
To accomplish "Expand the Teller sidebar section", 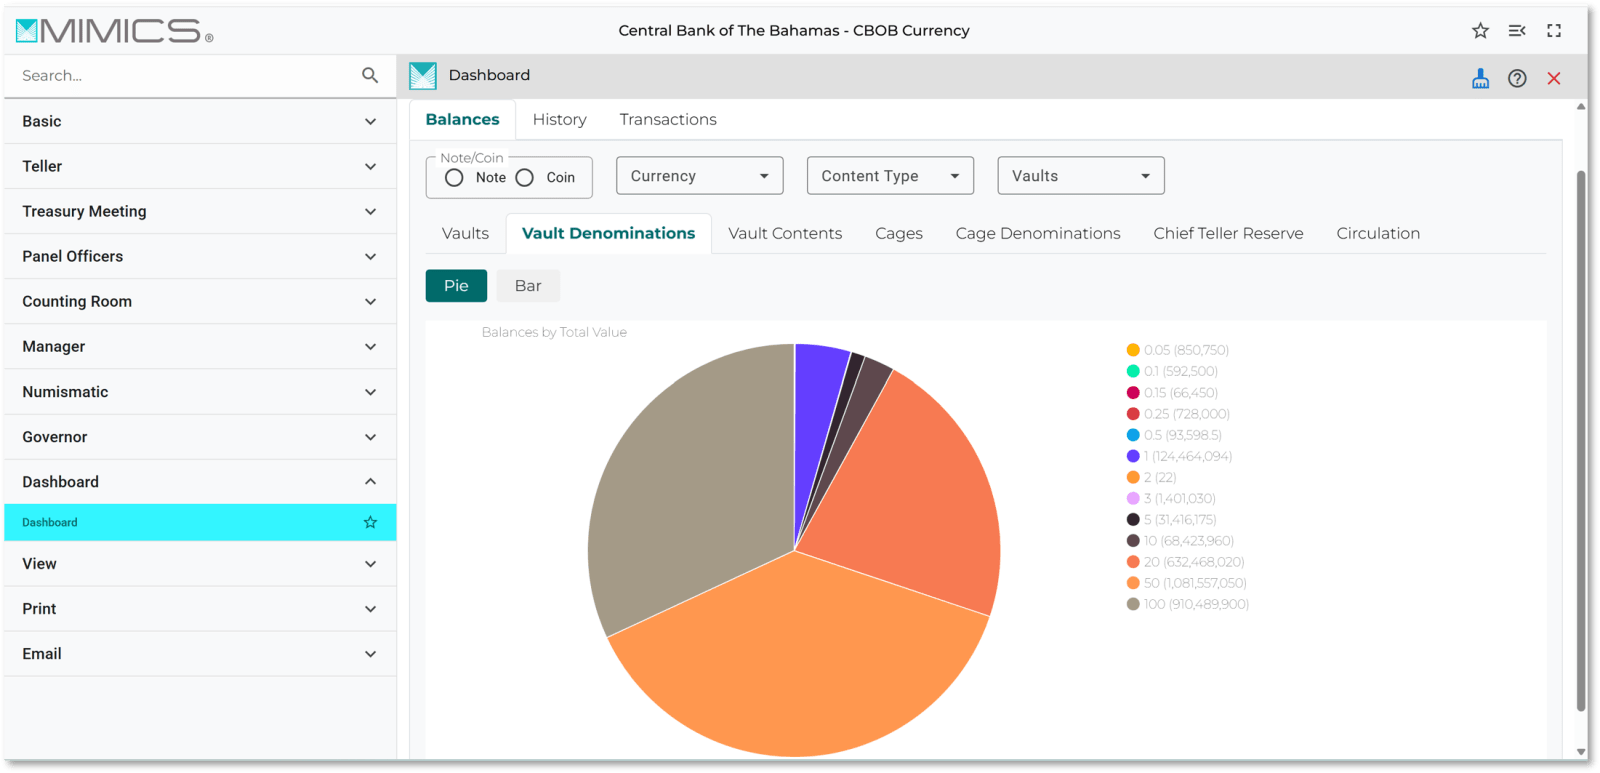I will click(x=200, y=166).
